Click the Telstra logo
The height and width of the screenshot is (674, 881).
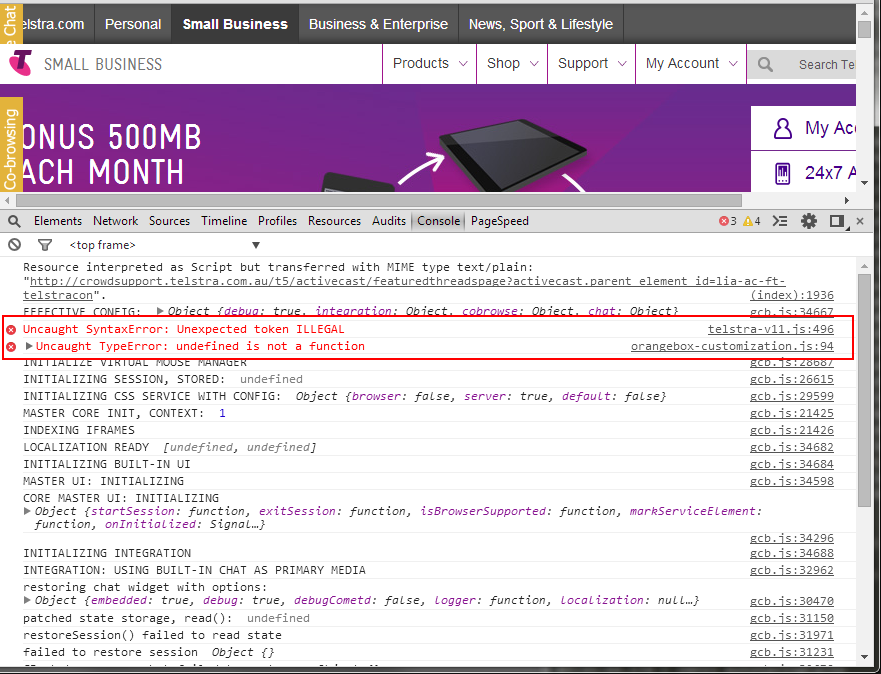click(x=21, y=64)
